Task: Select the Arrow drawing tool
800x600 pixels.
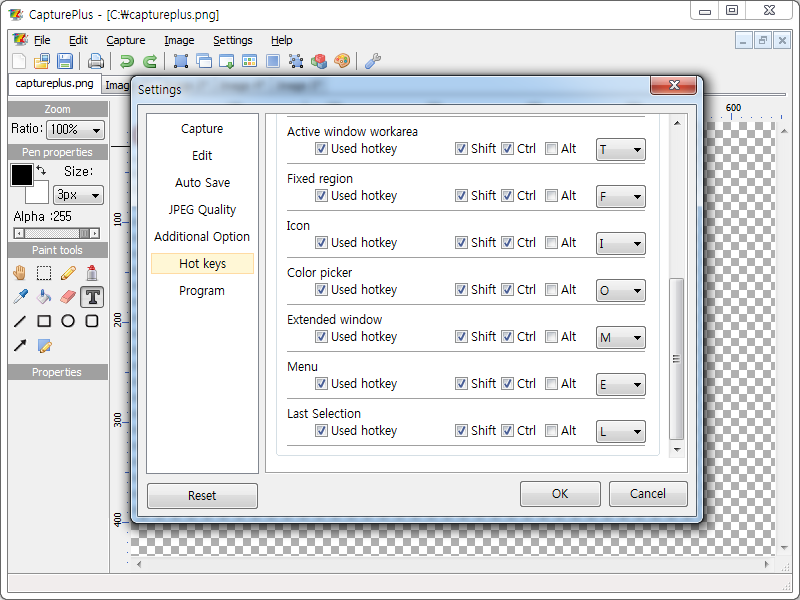Action: click(x=20, y=345)
